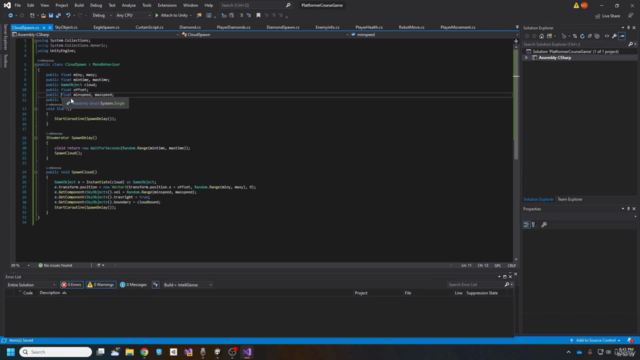Pin the CloudSpawn.cs tab
The image size is (640, 360).
tap(44, 27)
